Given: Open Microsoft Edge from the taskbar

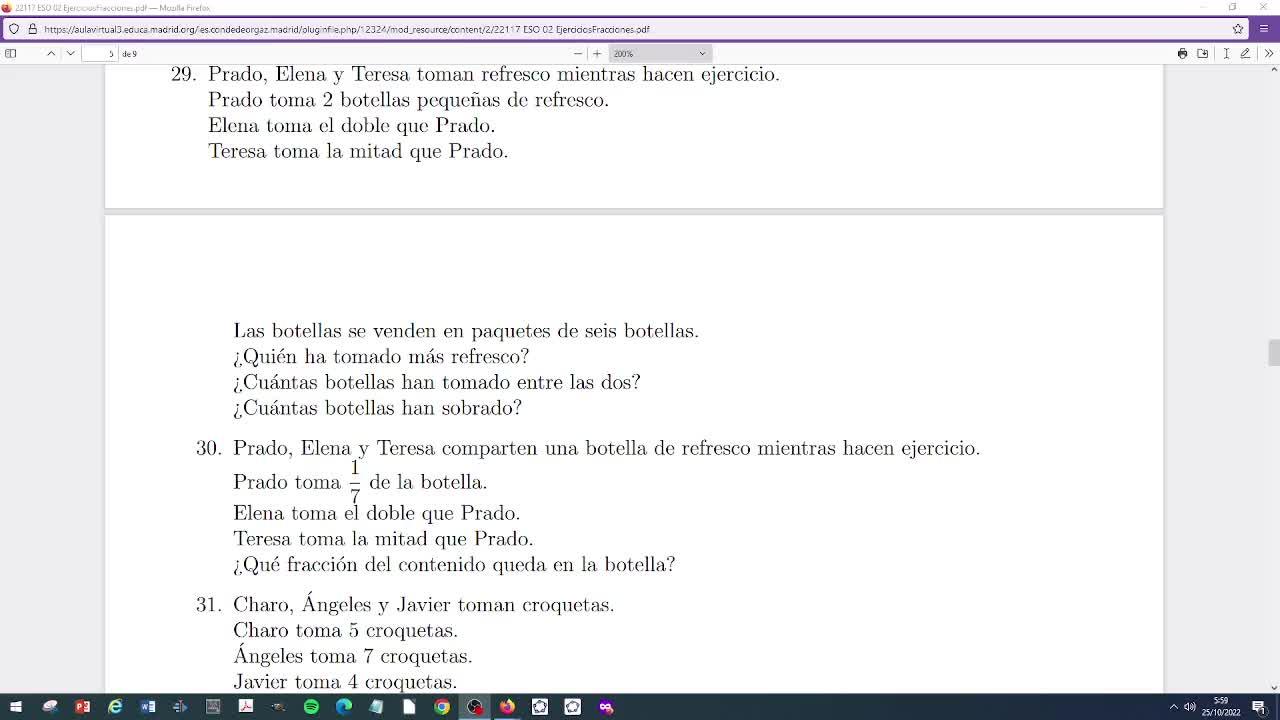Looking at the screenshot, I should tap(344, 707).
